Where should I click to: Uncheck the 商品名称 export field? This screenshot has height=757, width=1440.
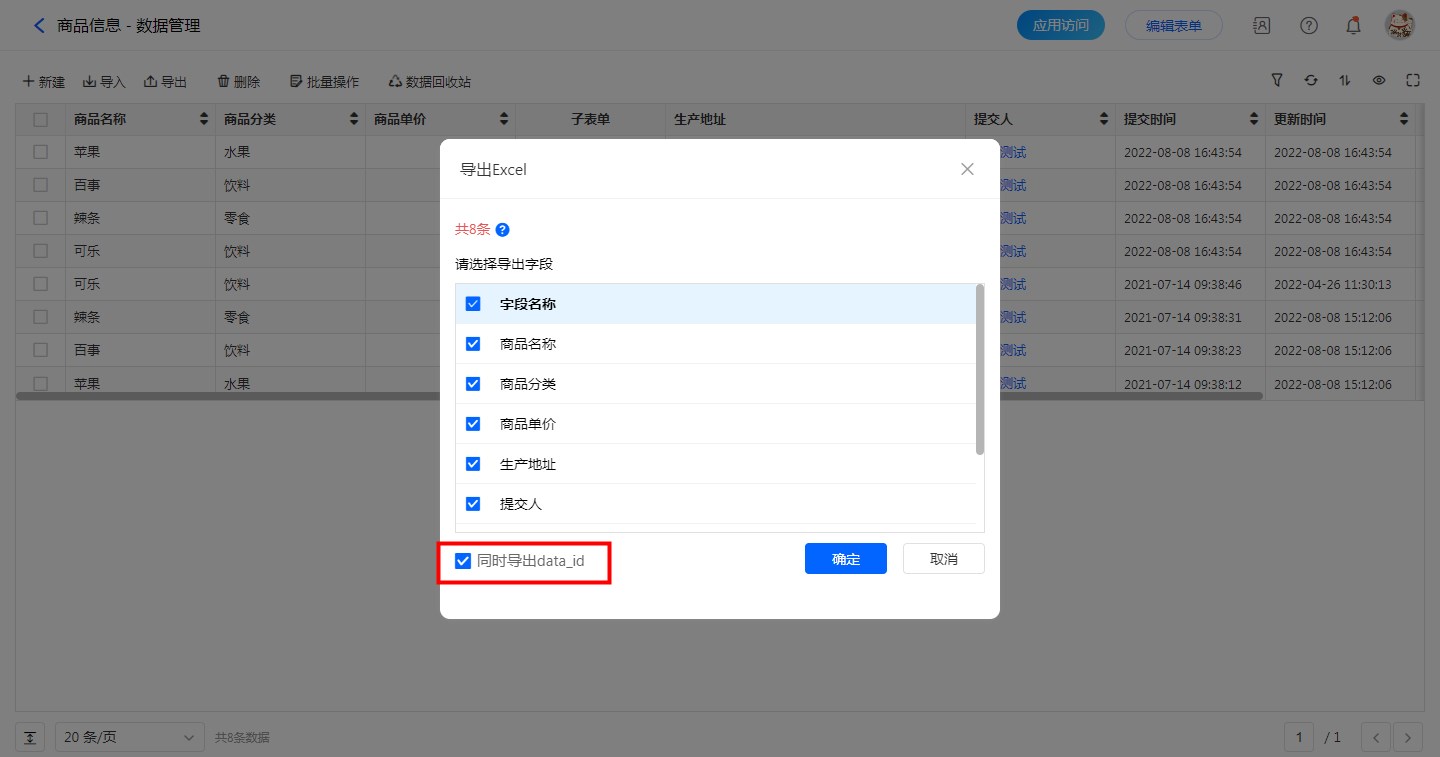coord(473,344)
